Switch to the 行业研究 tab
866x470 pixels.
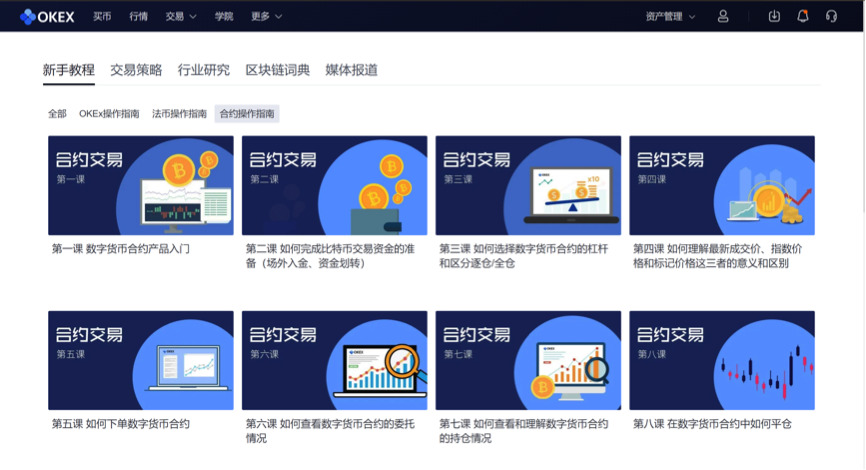(203, 70)
